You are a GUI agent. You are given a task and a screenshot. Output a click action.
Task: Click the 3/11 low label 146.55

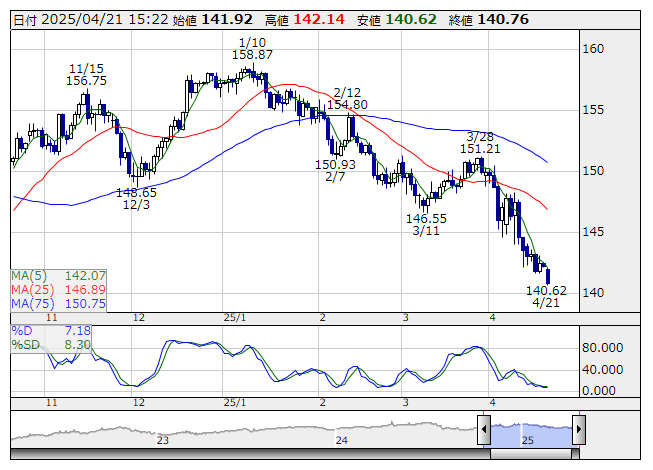(x=426, y=218)
